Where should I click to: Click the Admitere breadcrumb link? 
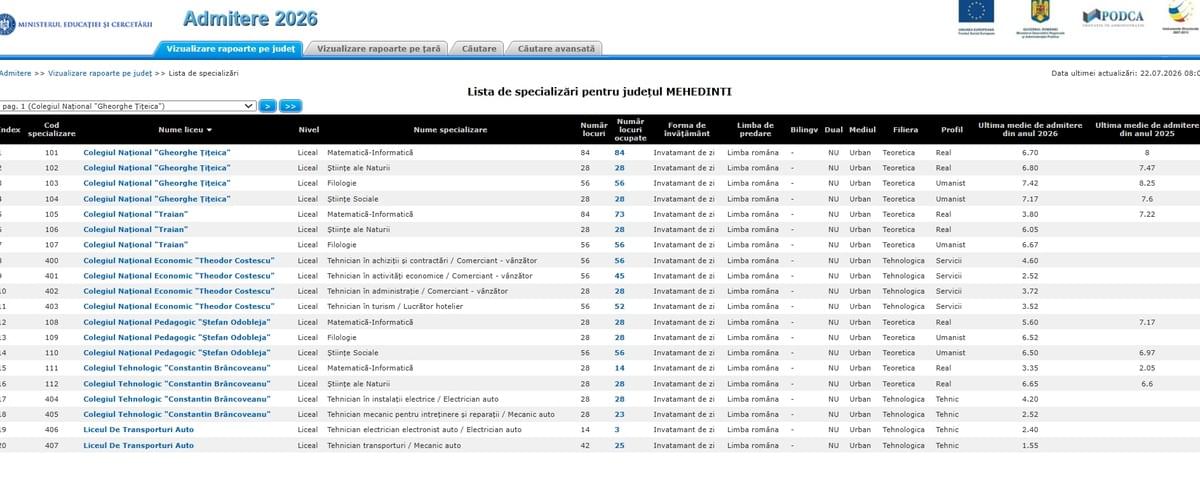point(15,73)
